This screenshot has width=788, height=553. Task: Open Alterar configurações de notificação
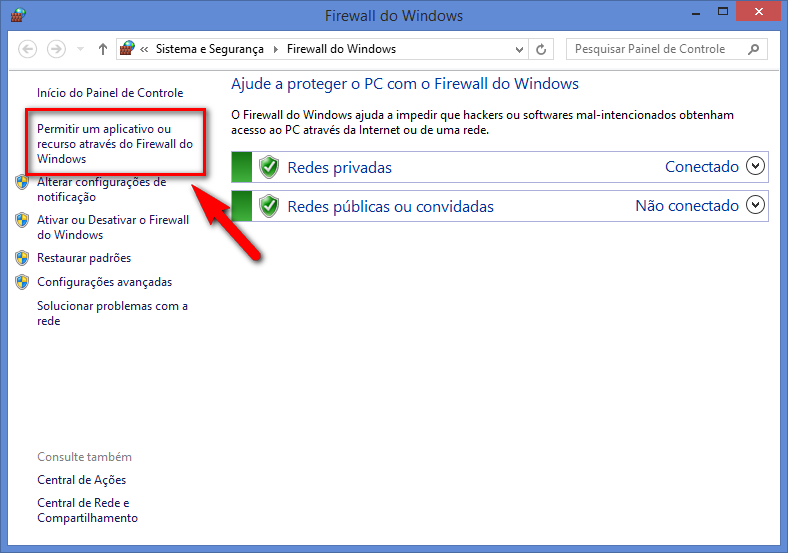tap(102, 190)
